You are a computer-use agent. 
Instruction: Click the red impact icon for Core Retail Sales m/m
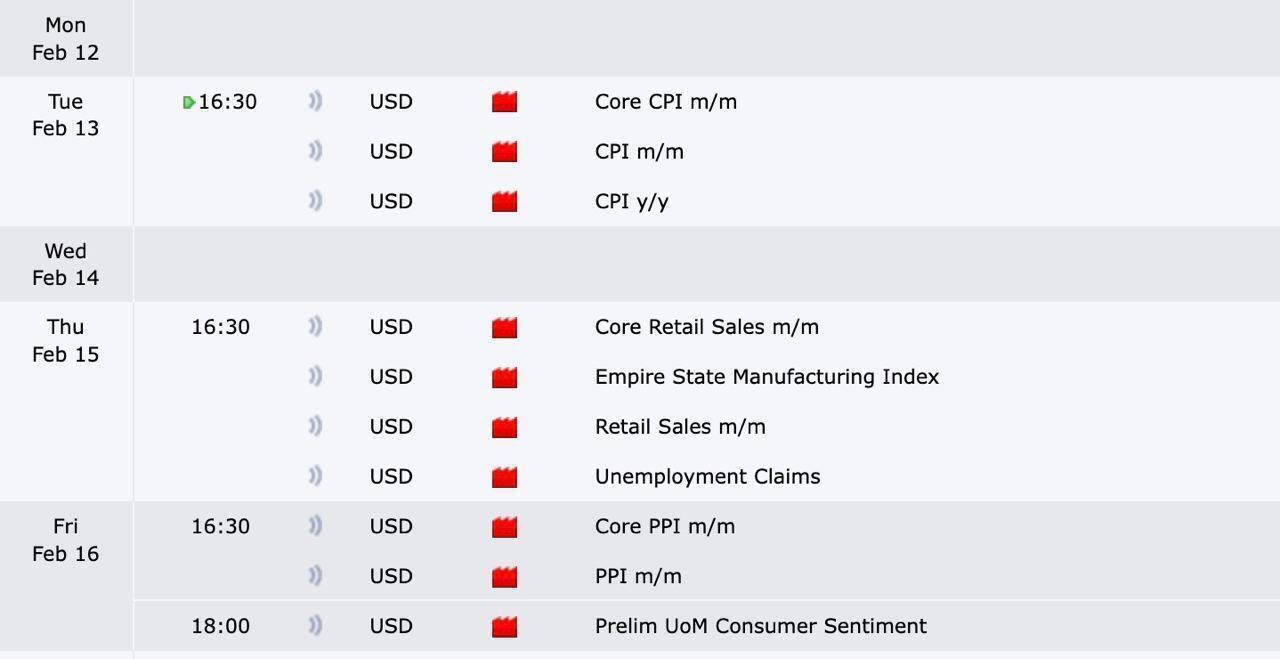(x=505, y=327)
